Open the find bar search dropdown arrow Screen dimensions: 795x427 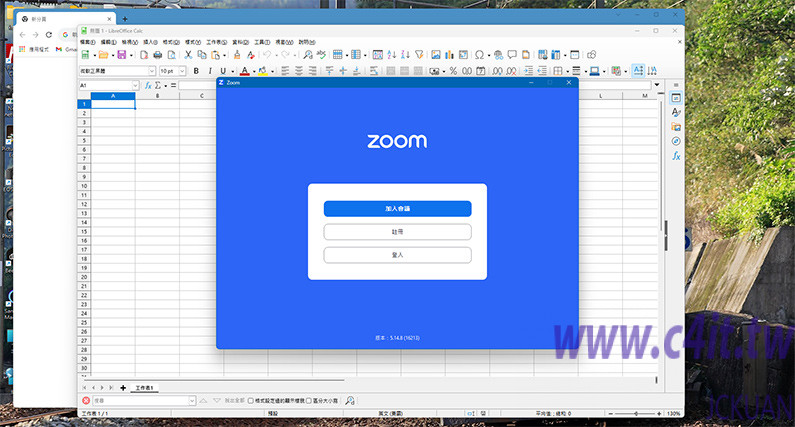192,401
